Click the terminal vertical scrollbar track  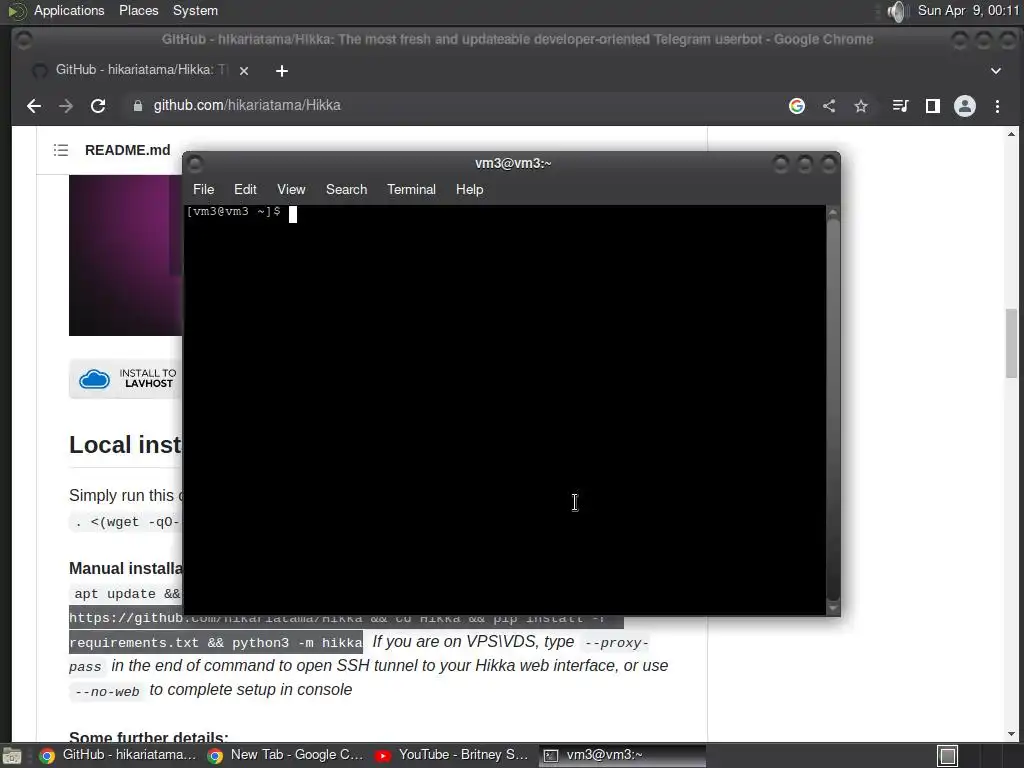click(x=833, y=409)
